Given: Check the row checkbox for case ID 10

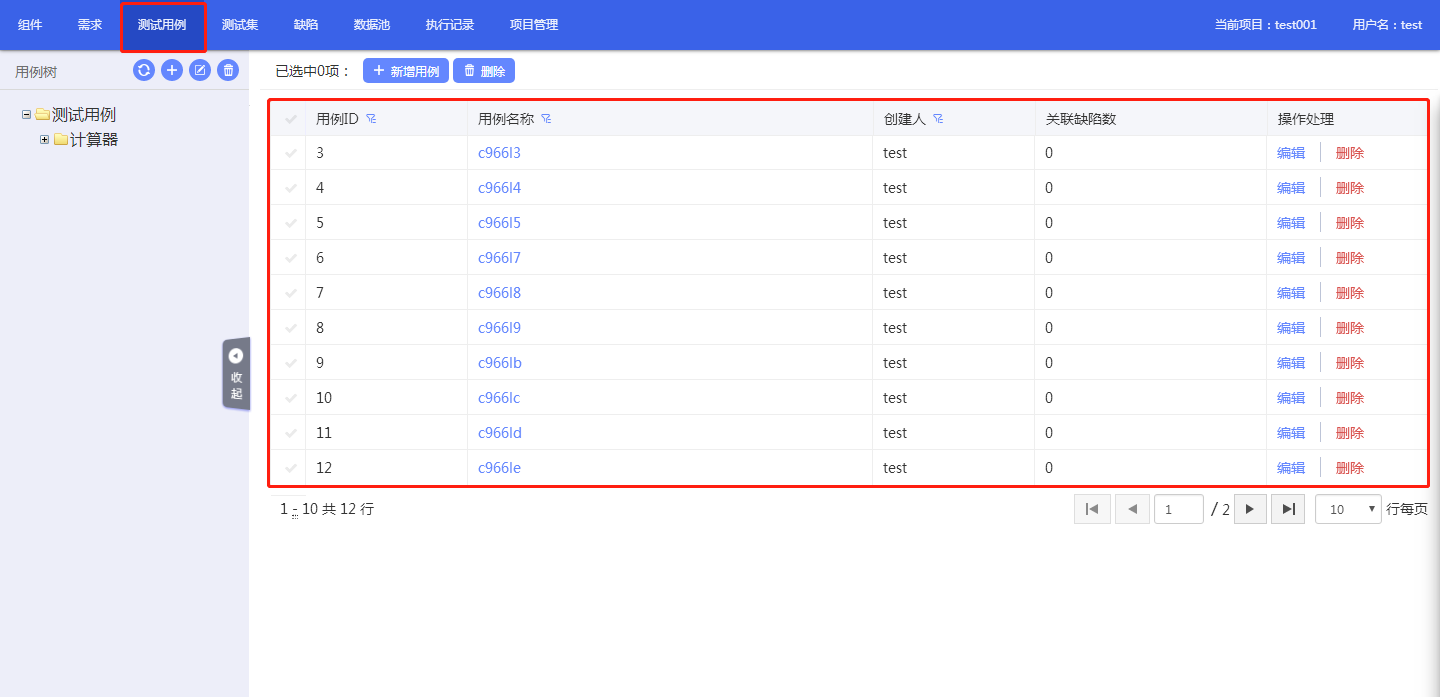Looking at the screenshot, I should pyautogui.click(x=291, y=398).
